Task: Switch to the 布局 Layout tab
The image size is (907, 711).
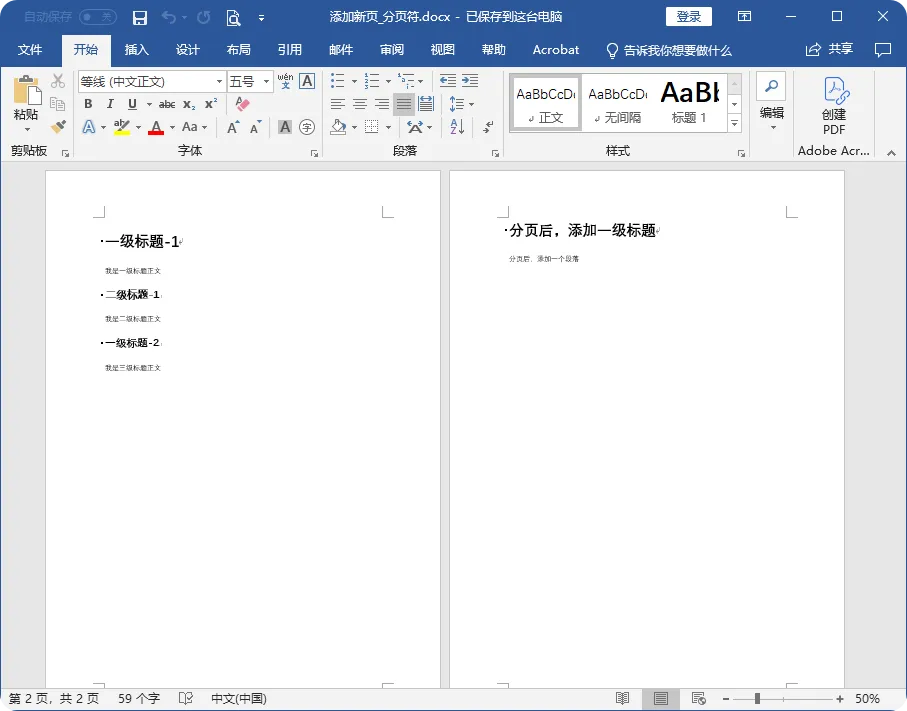Action: (x=238, y=50)
